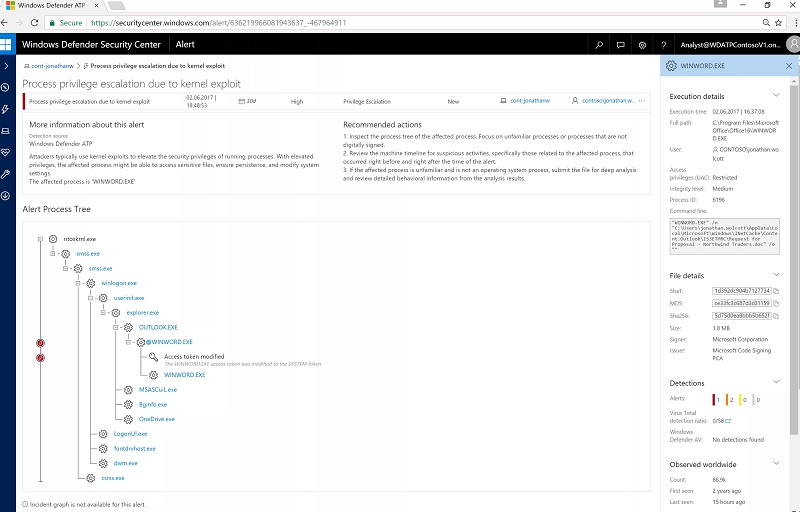Screen dimensions: 800x512
Task: Collapse the Execution details section
Action: coord(776,95)
